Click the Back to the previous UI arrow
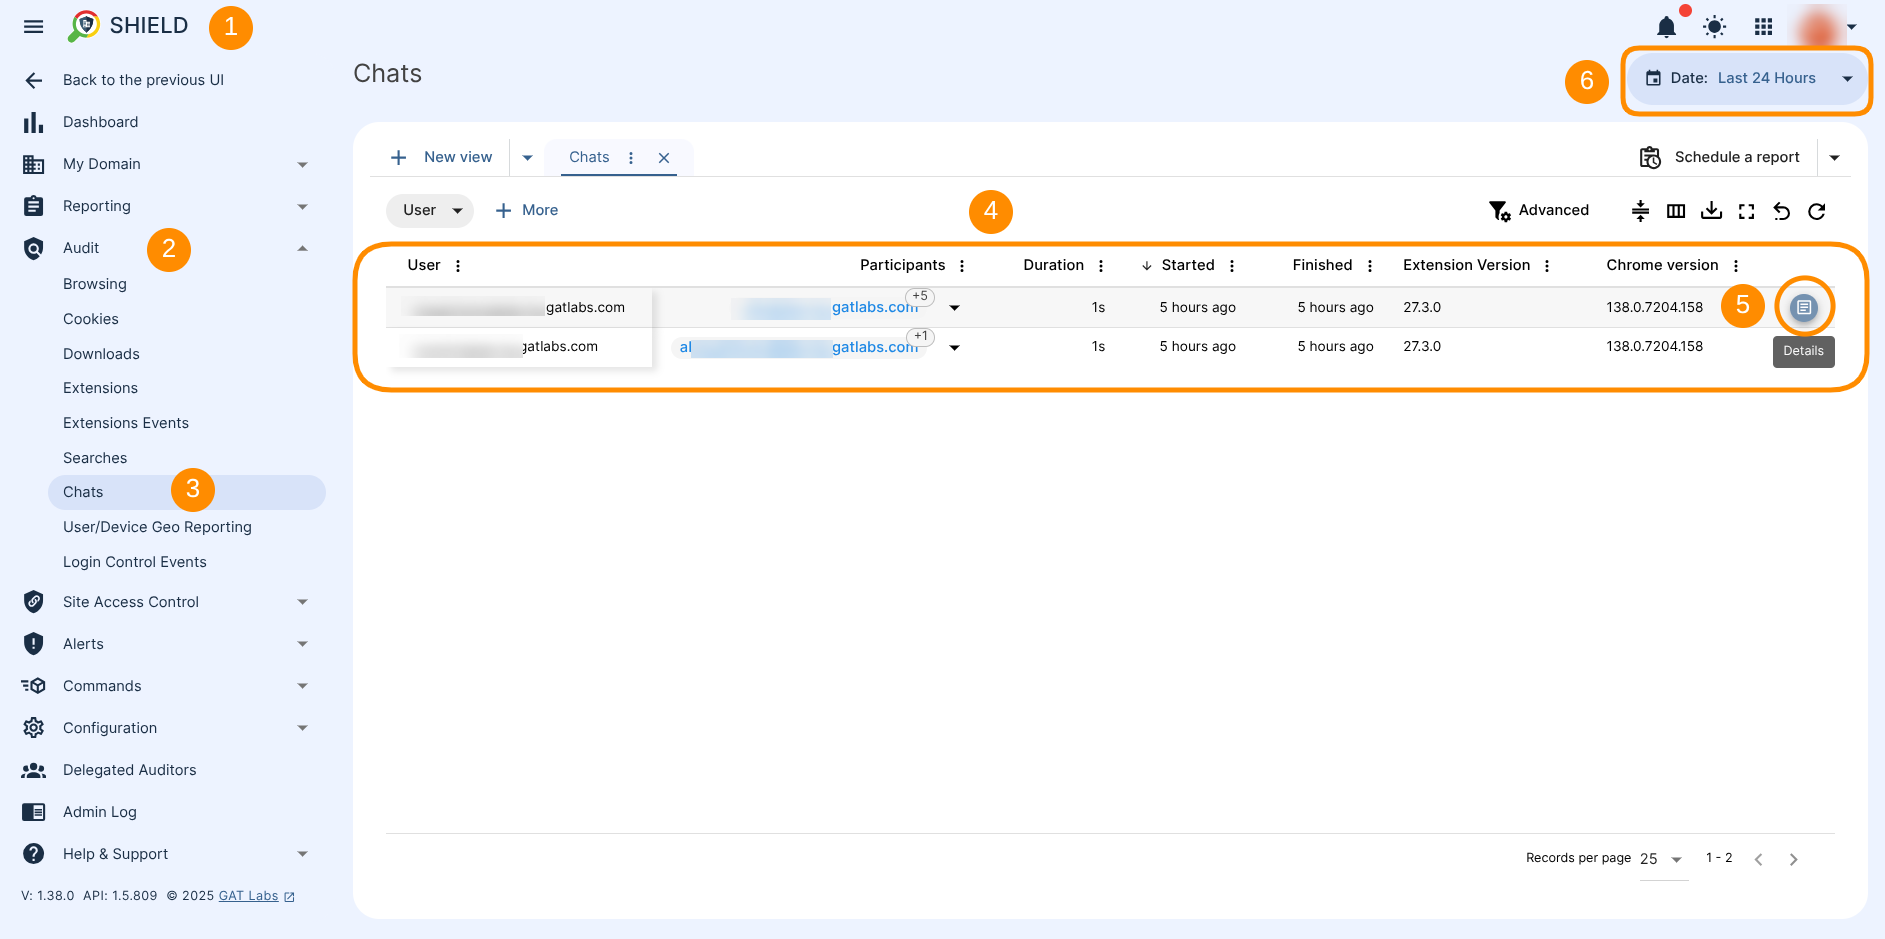Image resolution: width=1885 pixels, height=939 pixels. (34, 80)
